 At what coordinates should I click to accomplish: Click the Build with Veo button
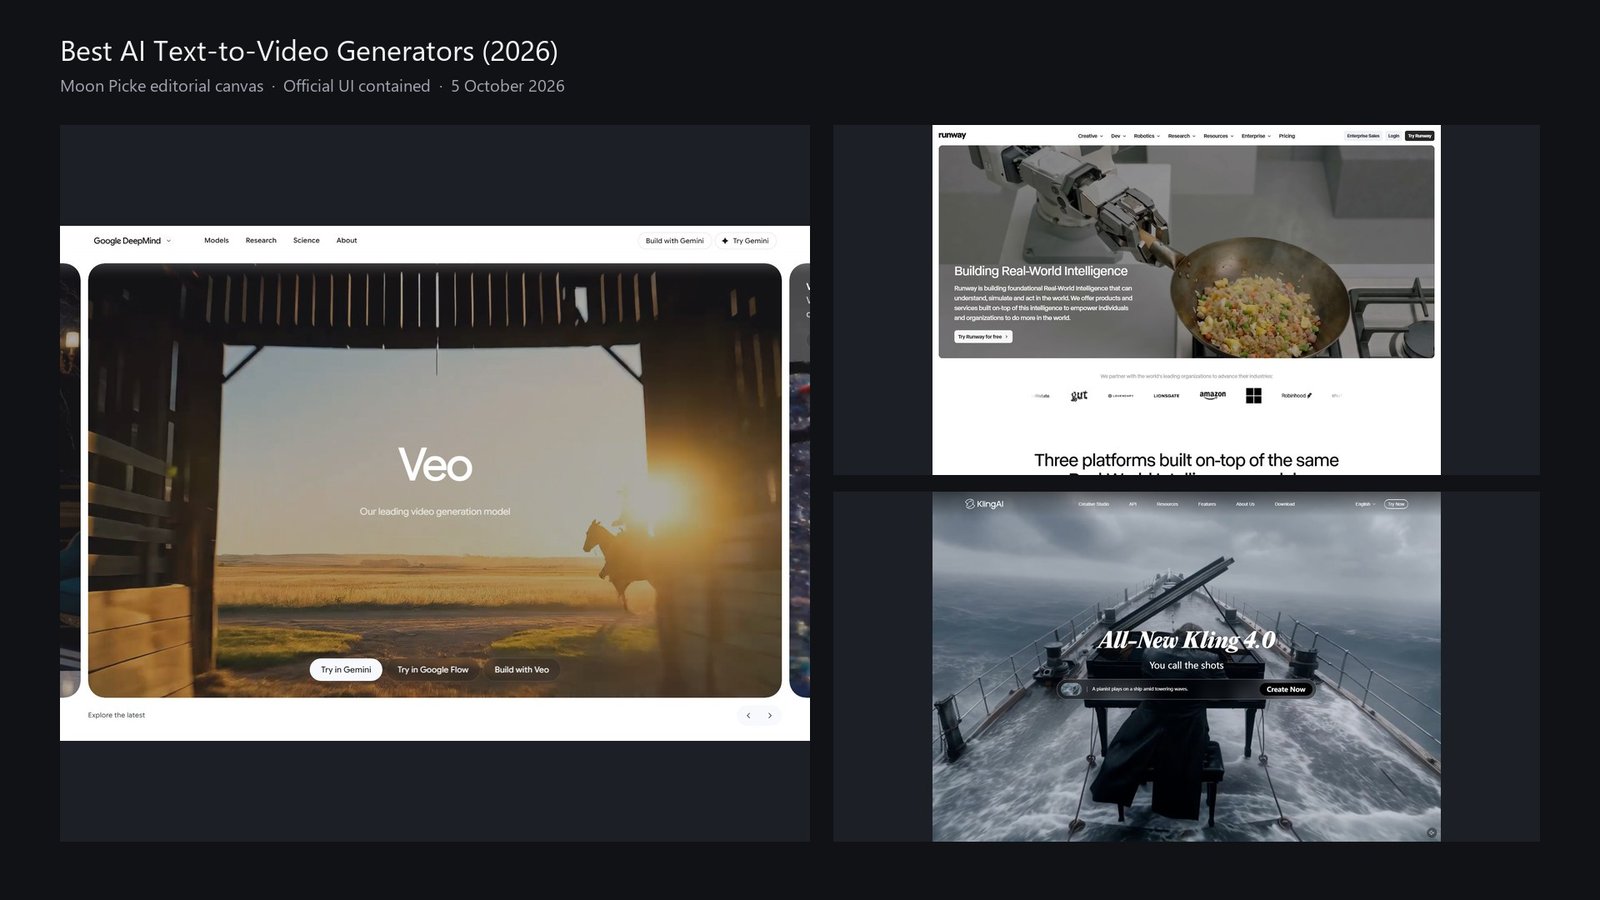[522, 670]
